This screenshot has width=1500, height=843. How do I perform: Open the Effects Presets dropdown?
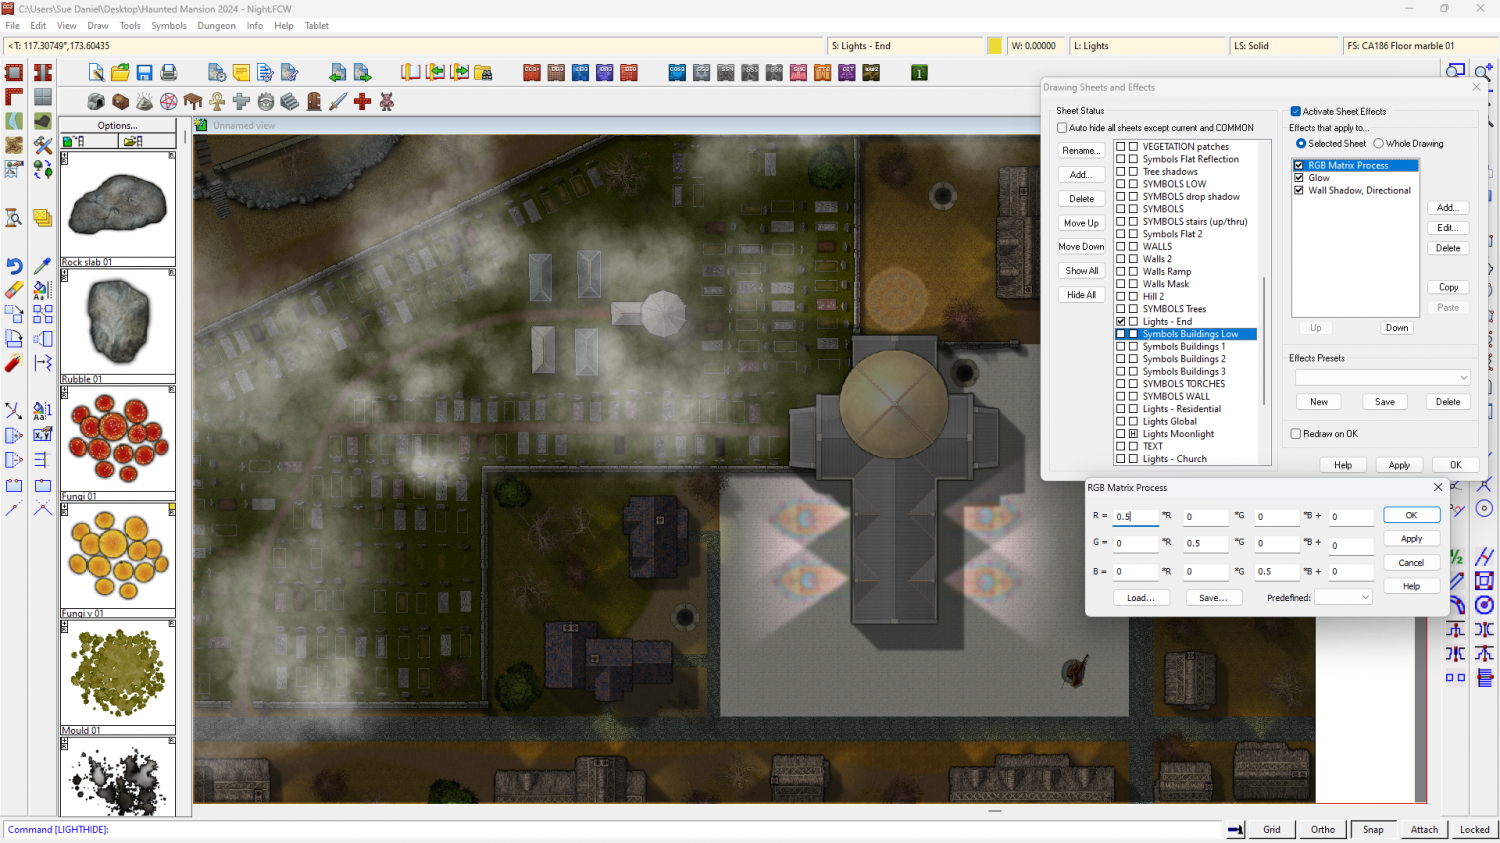tap(1382, 377)
